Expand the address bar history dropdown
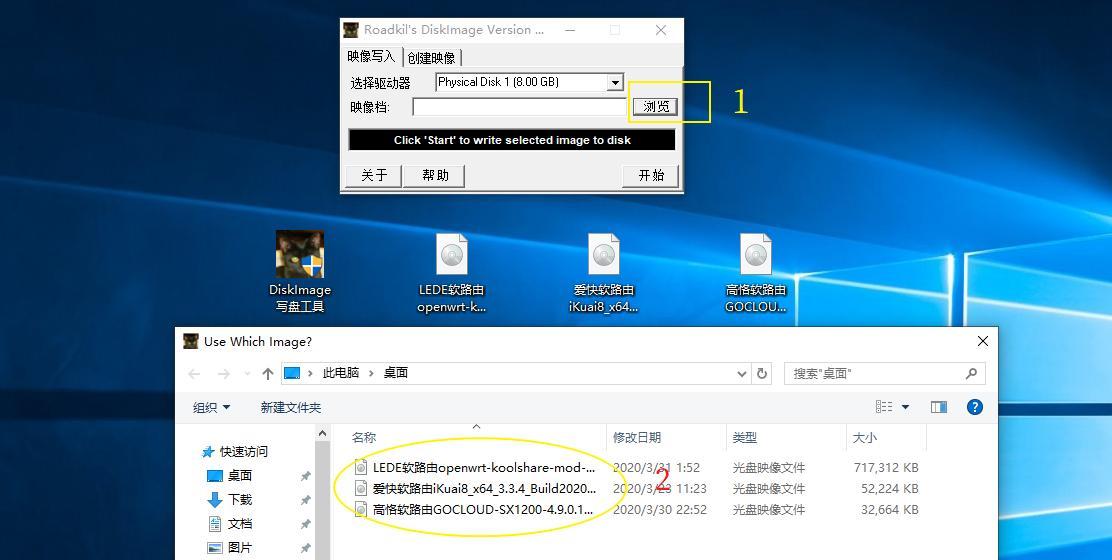This screenshot has width=1112, height=560. pyautogui.click(x=742, y=374)
